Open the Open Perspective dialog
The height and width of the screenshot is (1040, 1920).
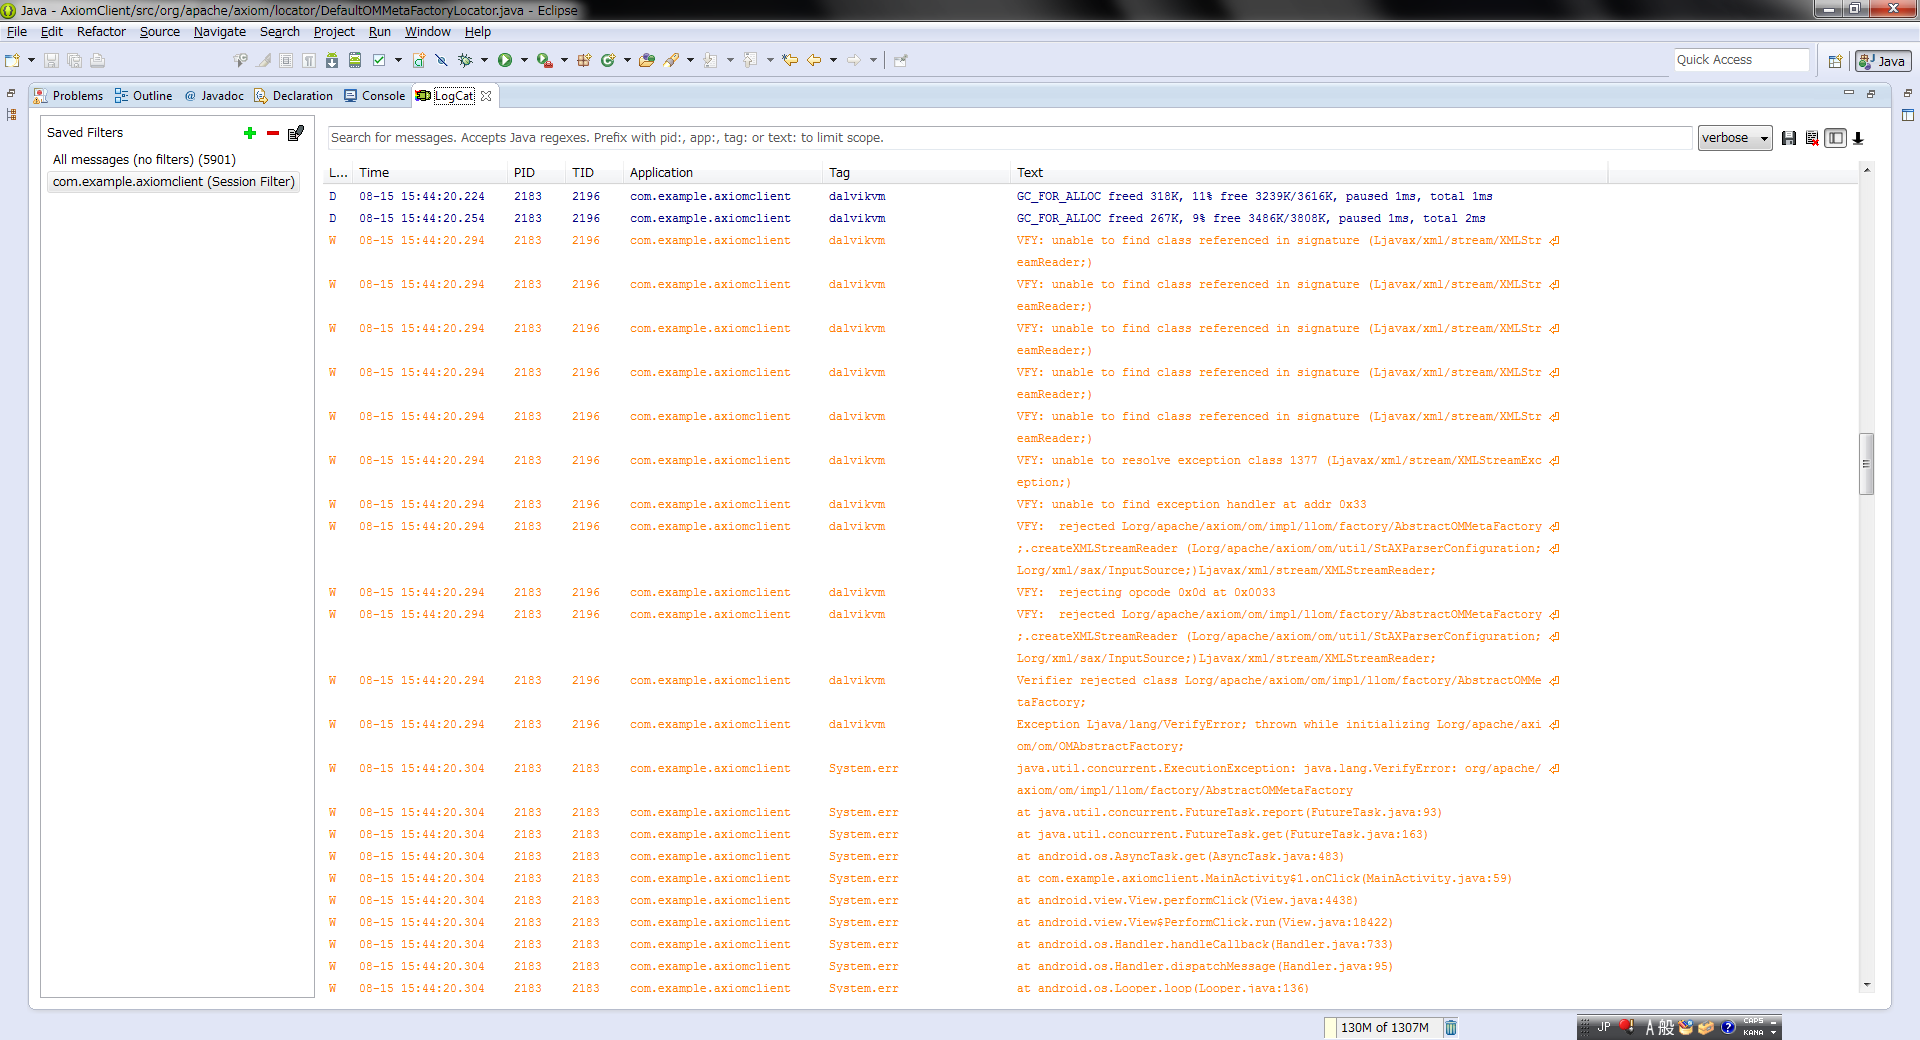pyautogui.click(x=1835, y=61)
